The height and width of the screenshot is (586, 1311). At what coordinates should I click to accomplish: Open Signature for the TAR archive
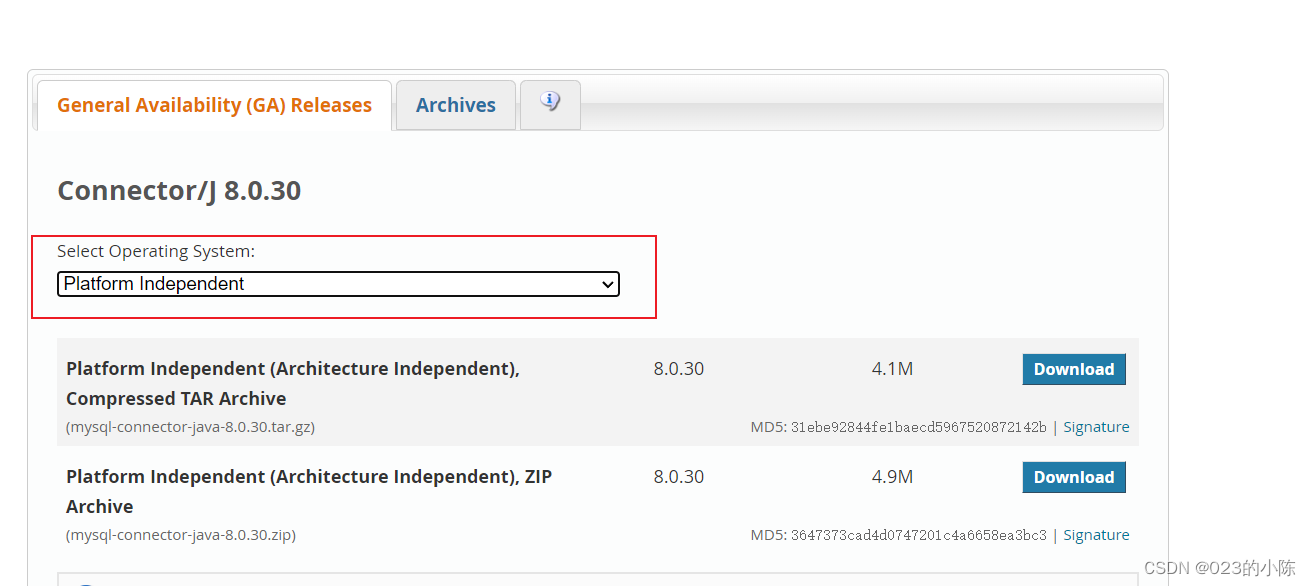coord(1095,426)
